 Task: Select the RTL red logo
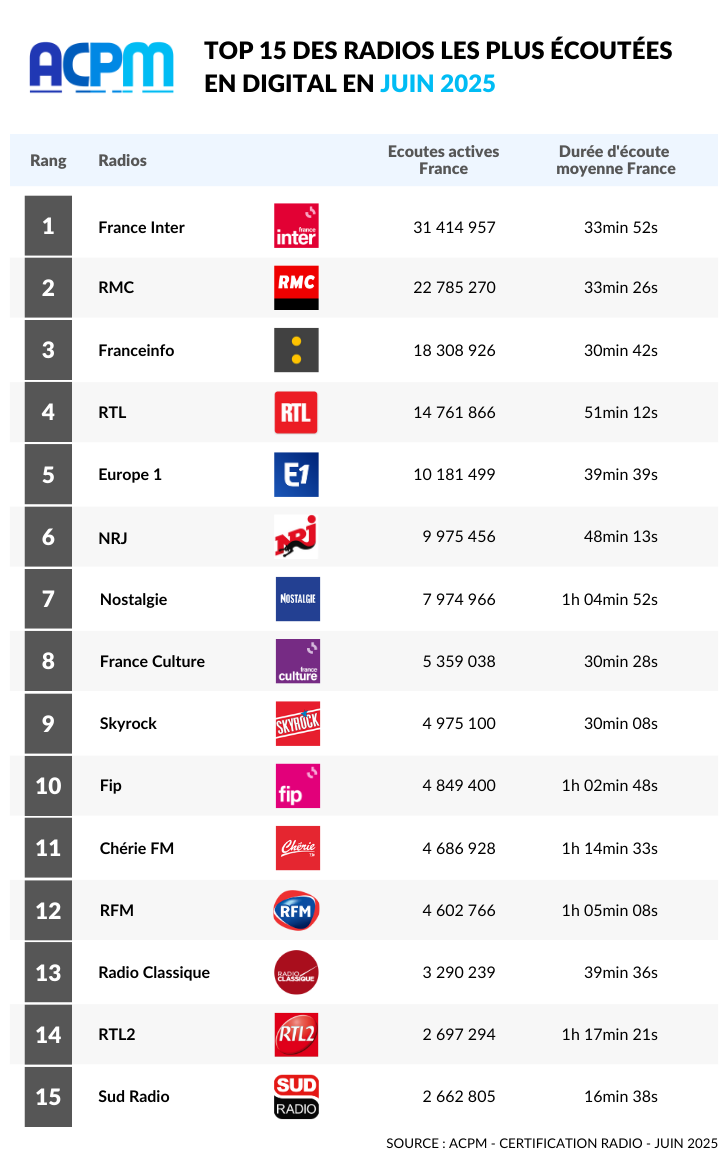[x=296, y=412]
